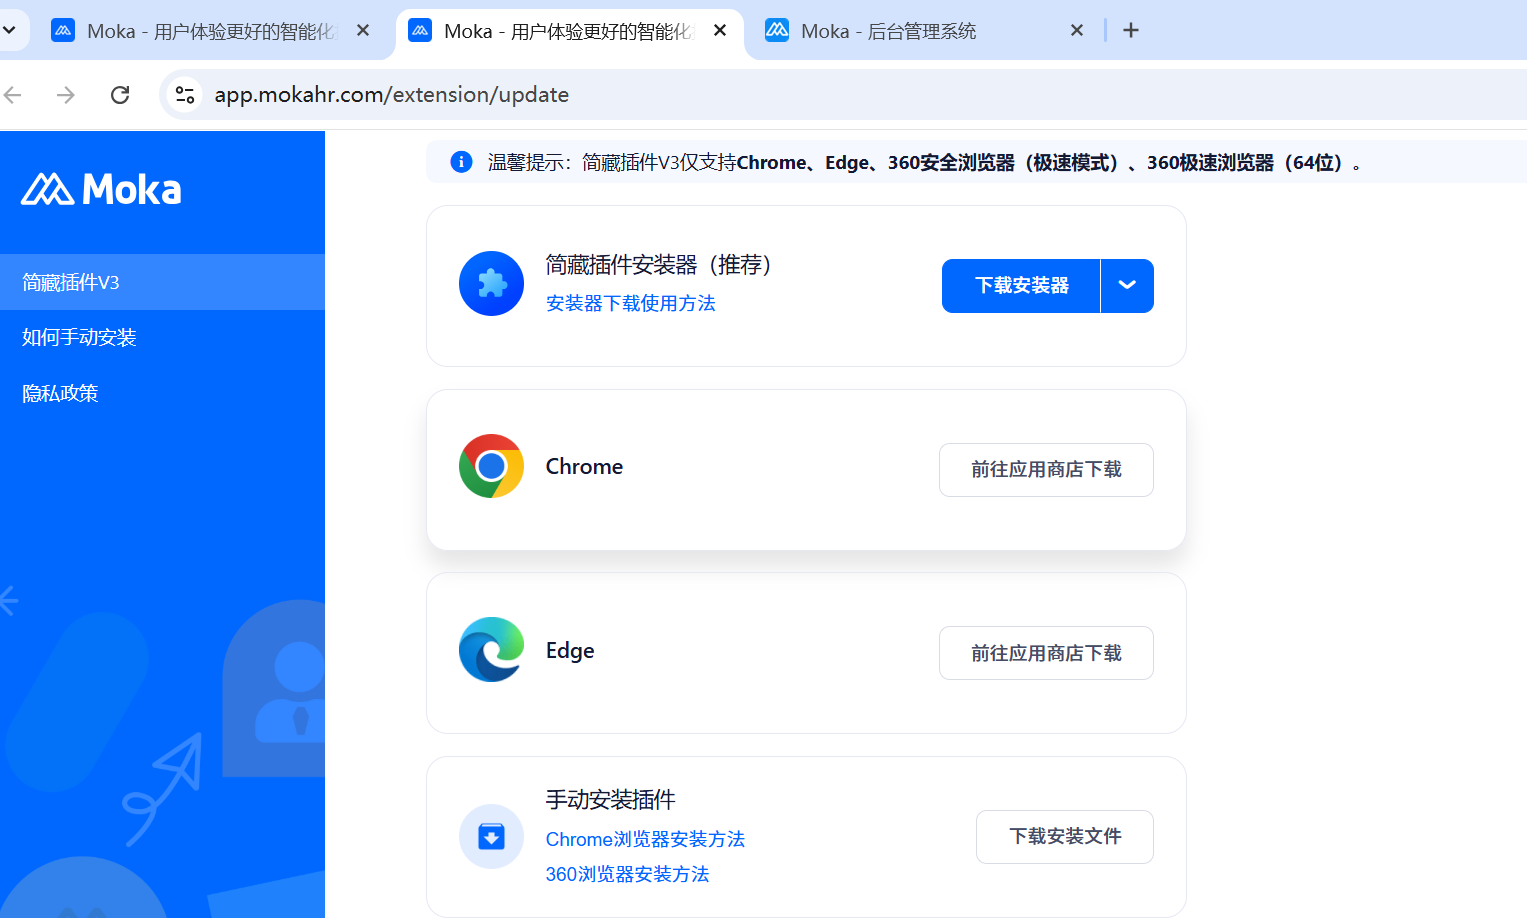Click Edge's 前往应用商店下载 button
Viewport: 1527px width, 918px height.
pos(1046,653)
